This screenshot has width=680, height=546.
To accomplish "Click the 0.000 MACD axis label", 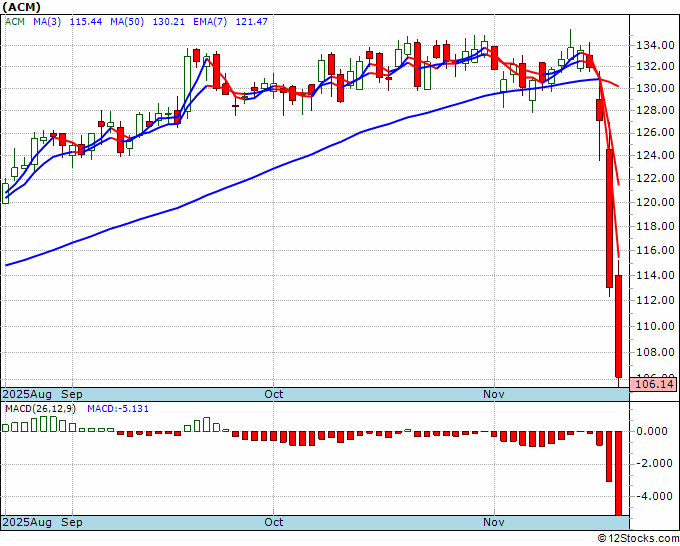I will 652,431.
